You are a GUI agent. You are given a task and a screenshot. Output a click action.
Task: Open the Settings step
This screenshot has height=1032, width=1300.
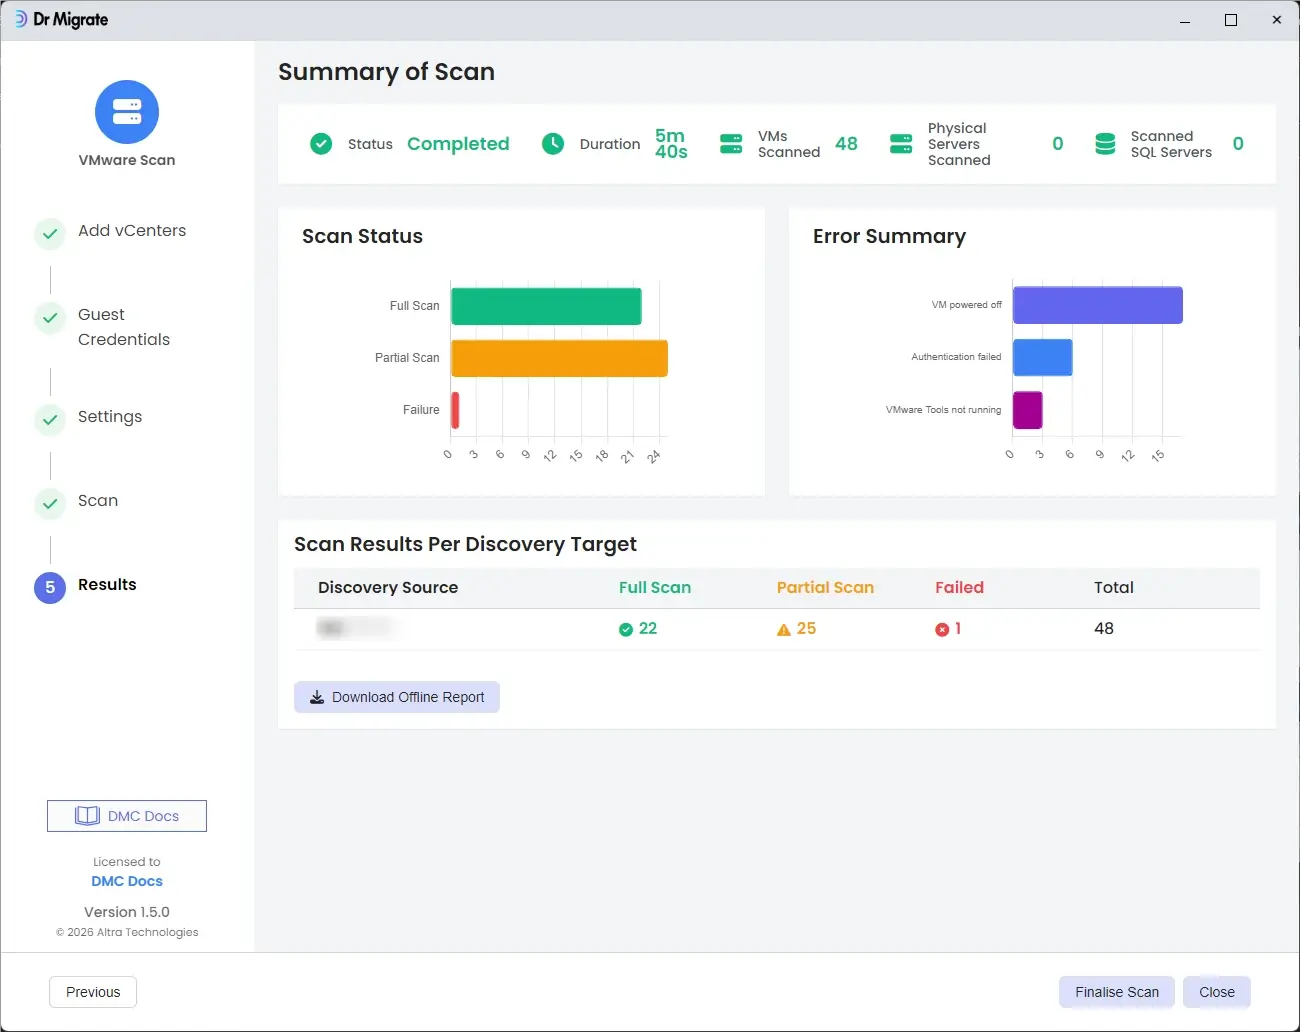pyautogui.click(x=110, y=417)
